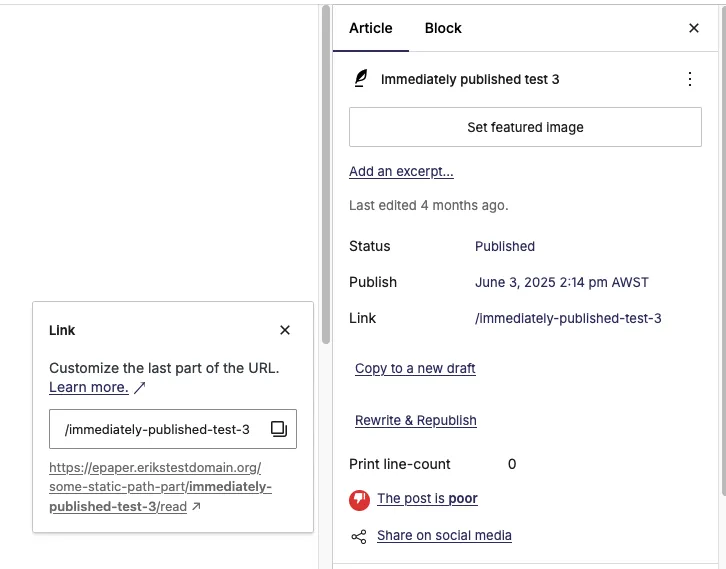This screenshot has height=569, width=726.
Task: Open the /immediately-published-test-3 link setting
Action: click(568, 319)
